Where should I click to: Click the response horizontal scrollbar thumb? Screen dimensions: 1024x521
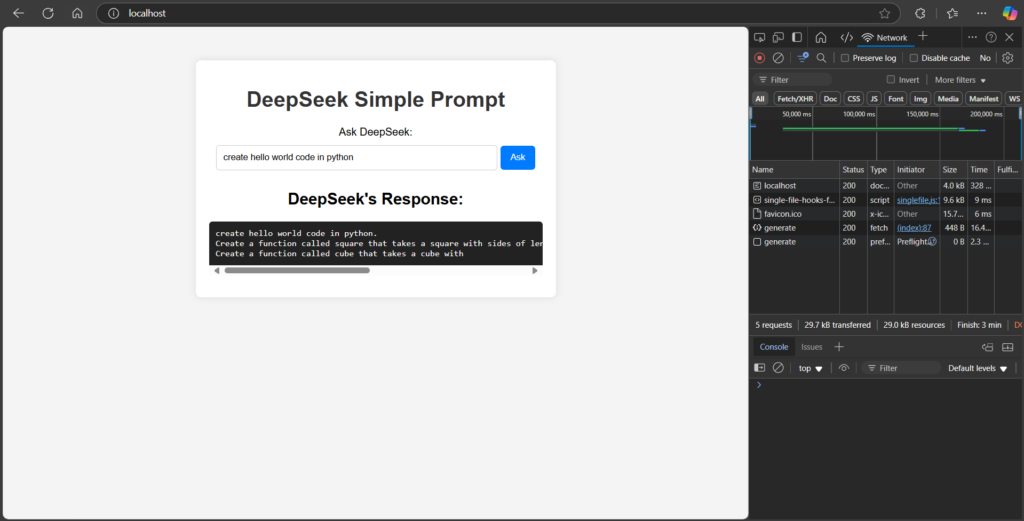coord(297,270)
